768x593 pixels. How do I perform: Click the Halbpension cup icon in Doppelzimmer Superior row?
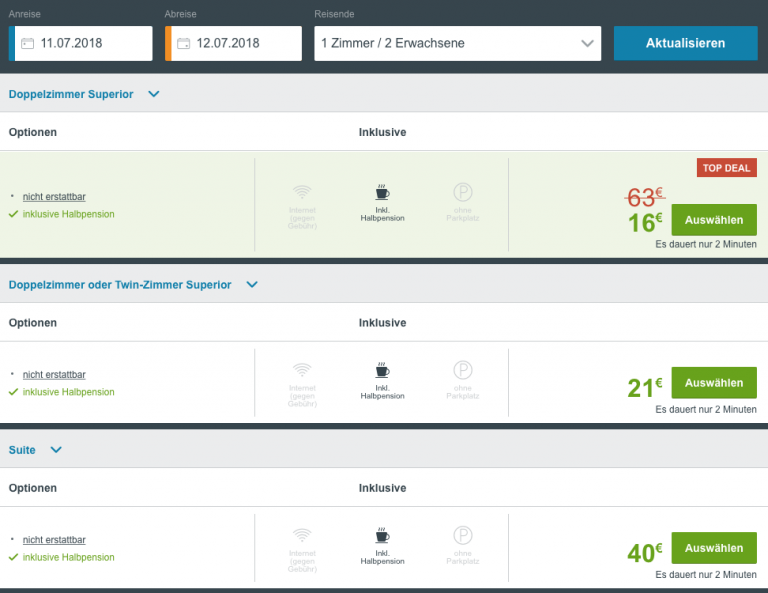382,192
